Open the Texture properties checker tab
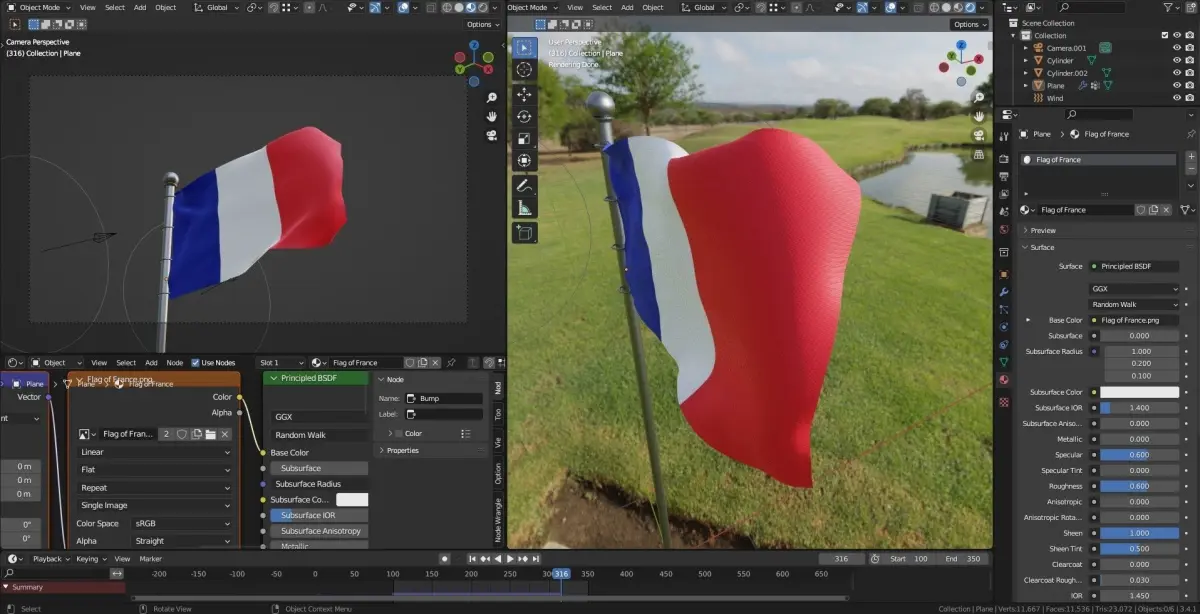Image resolution: width=1200 pixels, height=614 pixels. [x=1004, y=402]
